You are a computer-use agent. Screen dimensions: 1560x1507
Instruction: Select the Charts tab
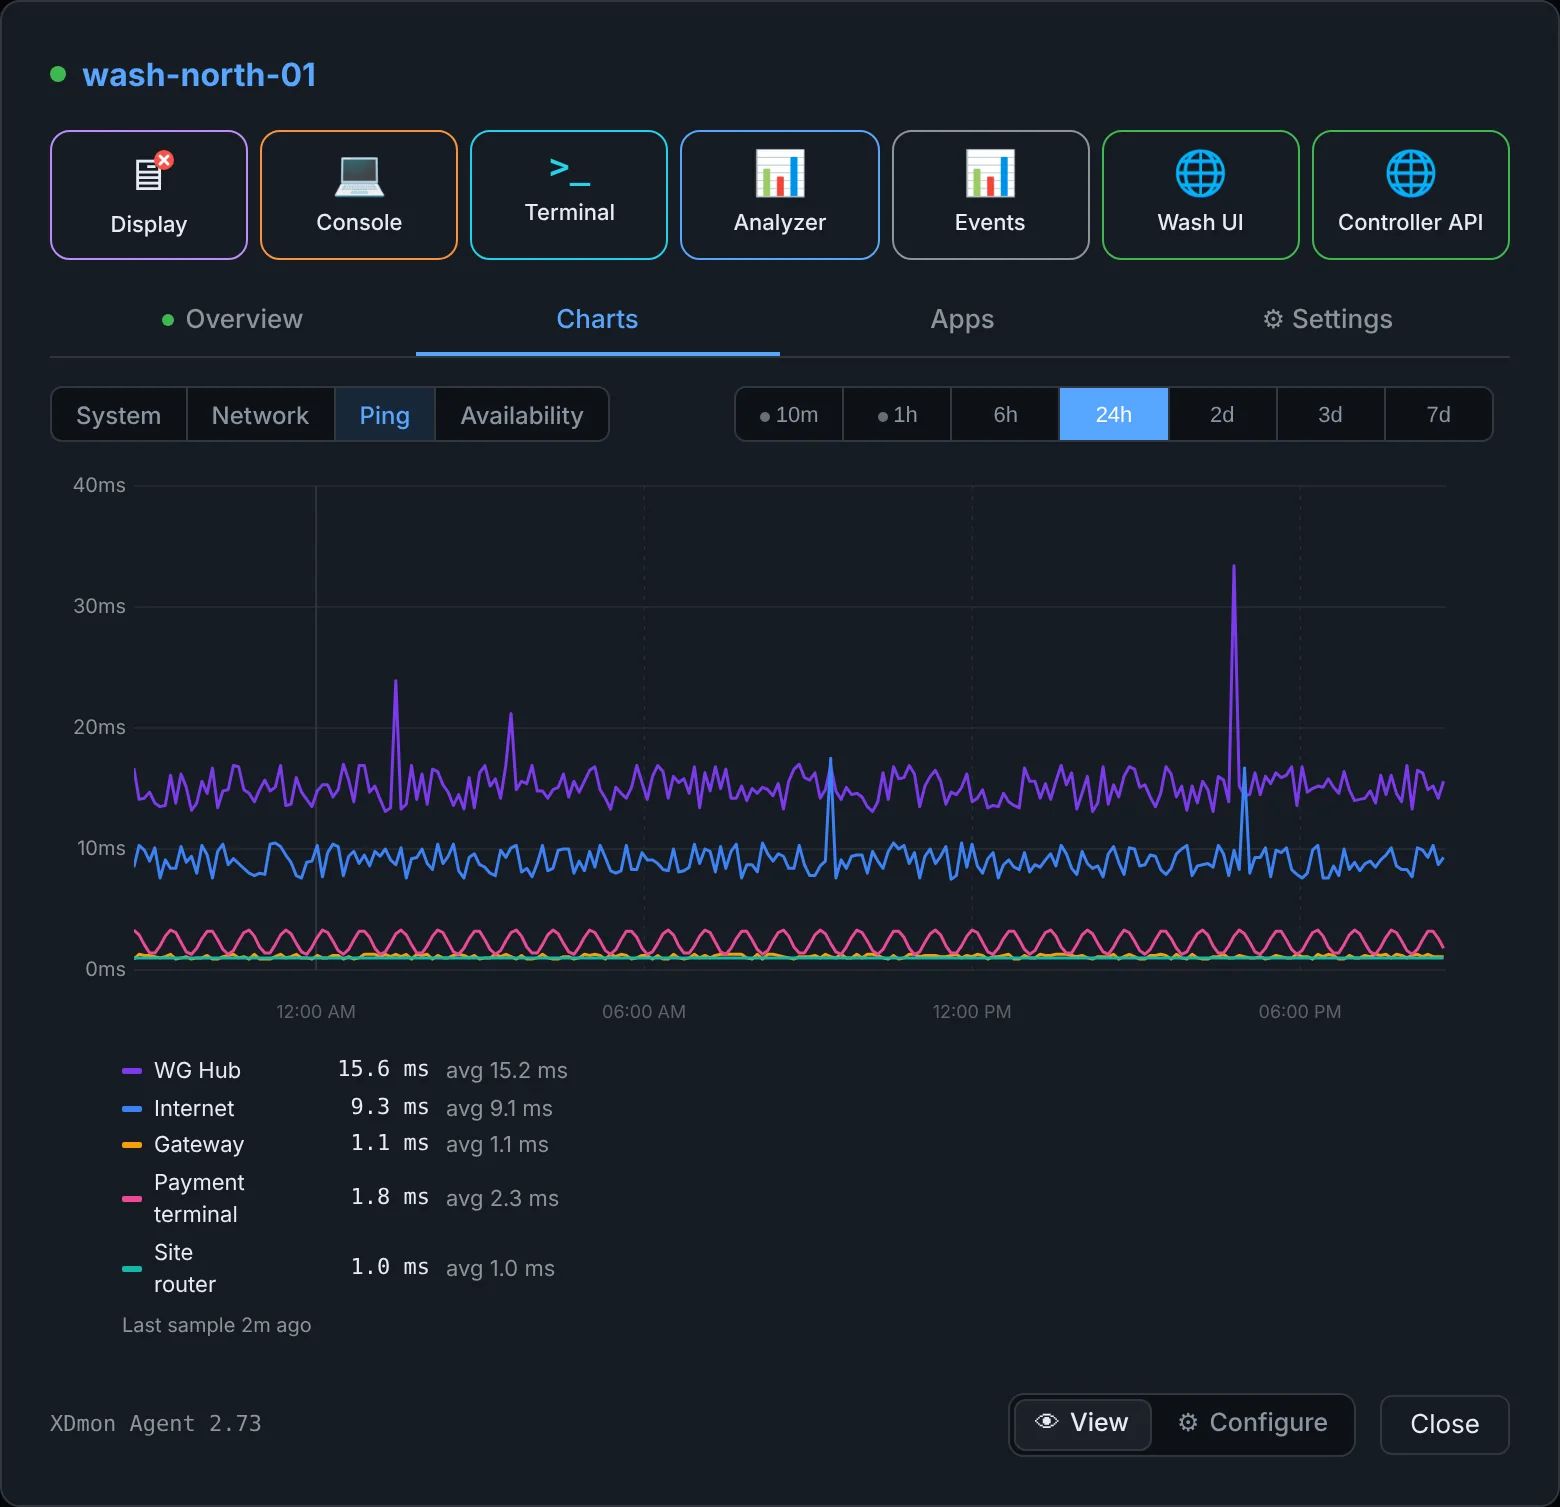click(x=597, y=319)
